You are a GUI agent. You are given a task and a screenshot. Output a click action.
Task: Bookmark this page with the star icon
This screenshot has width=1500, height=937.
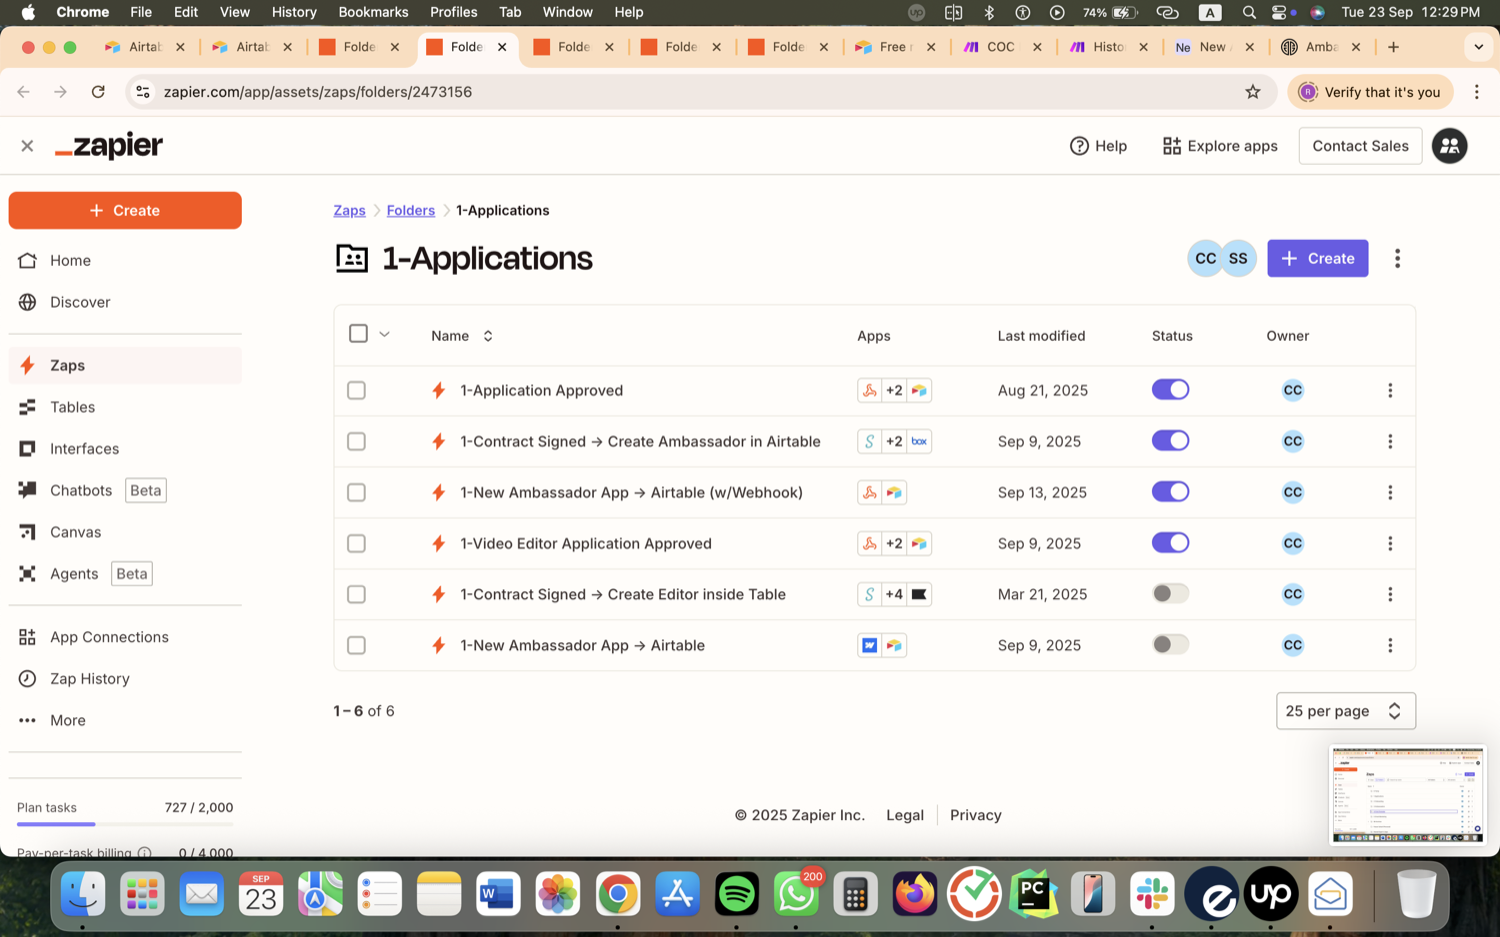[x=1253, y=92]
